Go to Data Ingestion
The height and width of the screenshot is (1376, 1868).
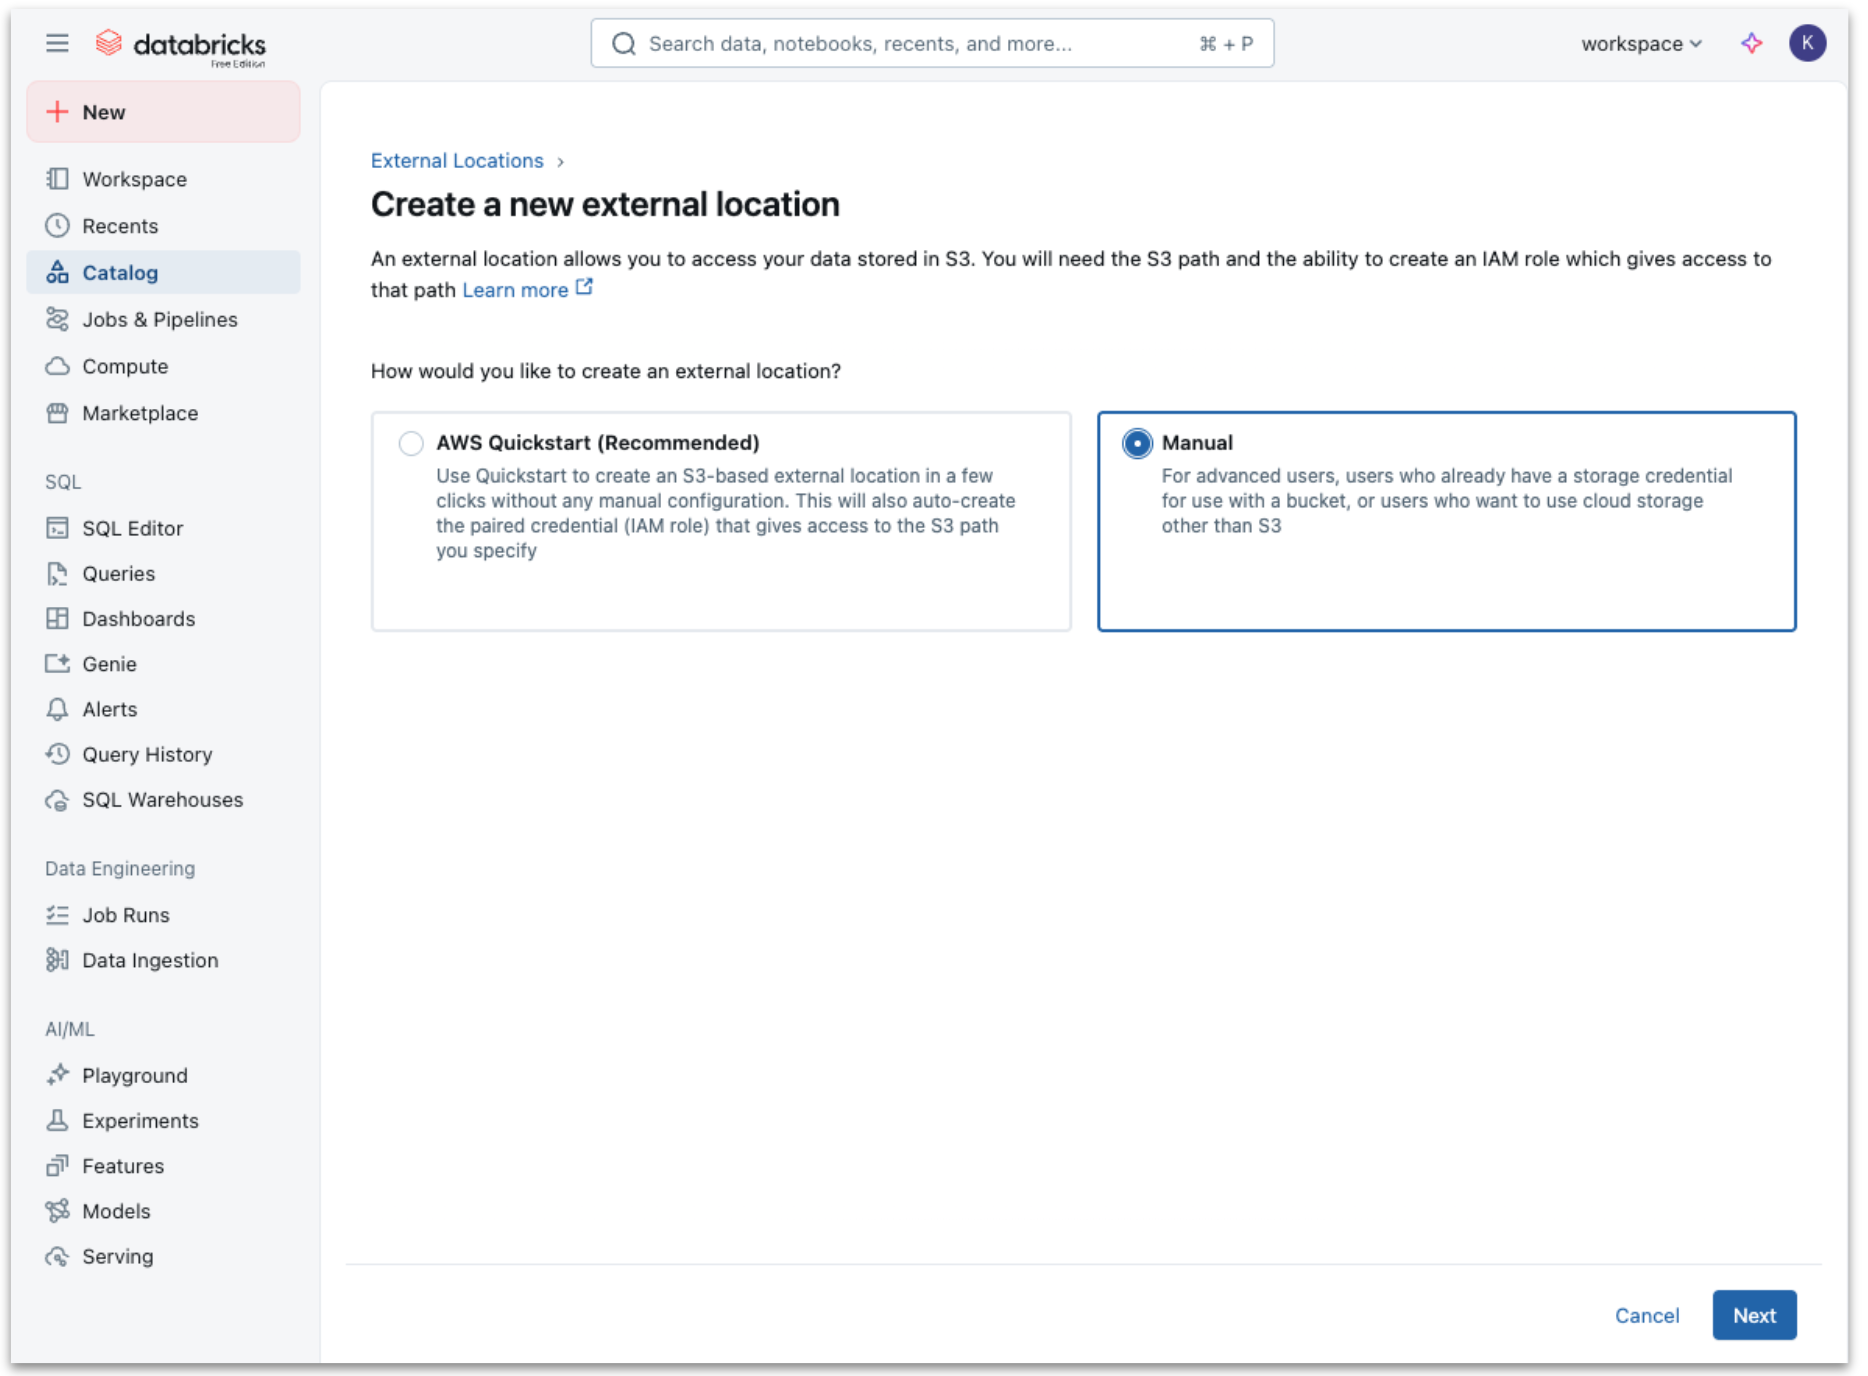[149, 959]
